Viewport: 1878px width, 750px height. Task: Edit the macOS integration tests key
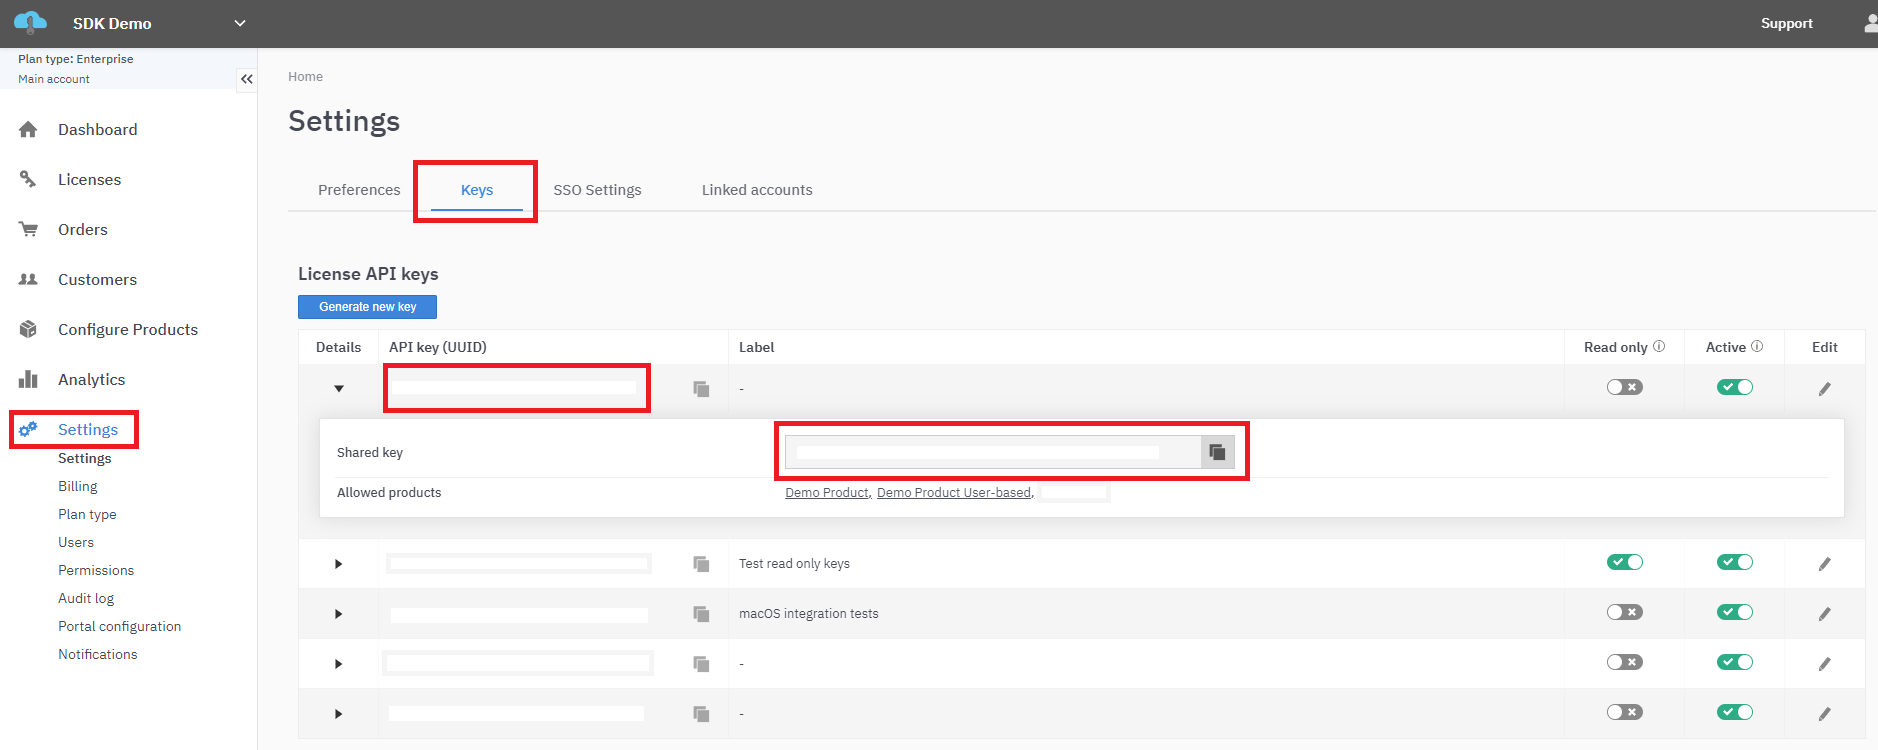(x=1824, y=614)
